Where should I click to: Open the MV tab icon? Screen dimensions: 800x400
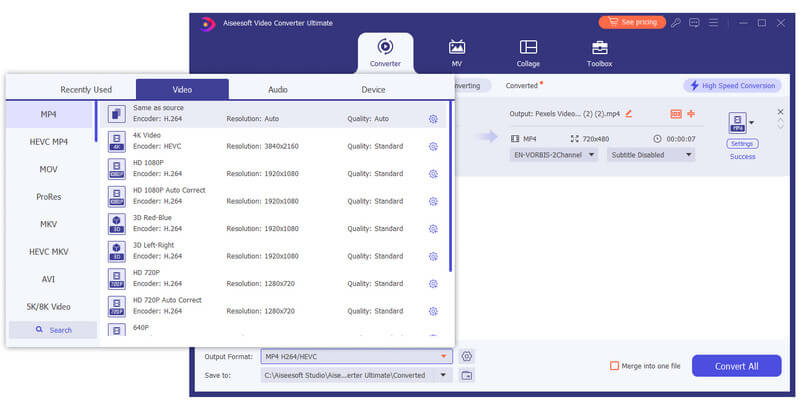click(x=457, y=47)
